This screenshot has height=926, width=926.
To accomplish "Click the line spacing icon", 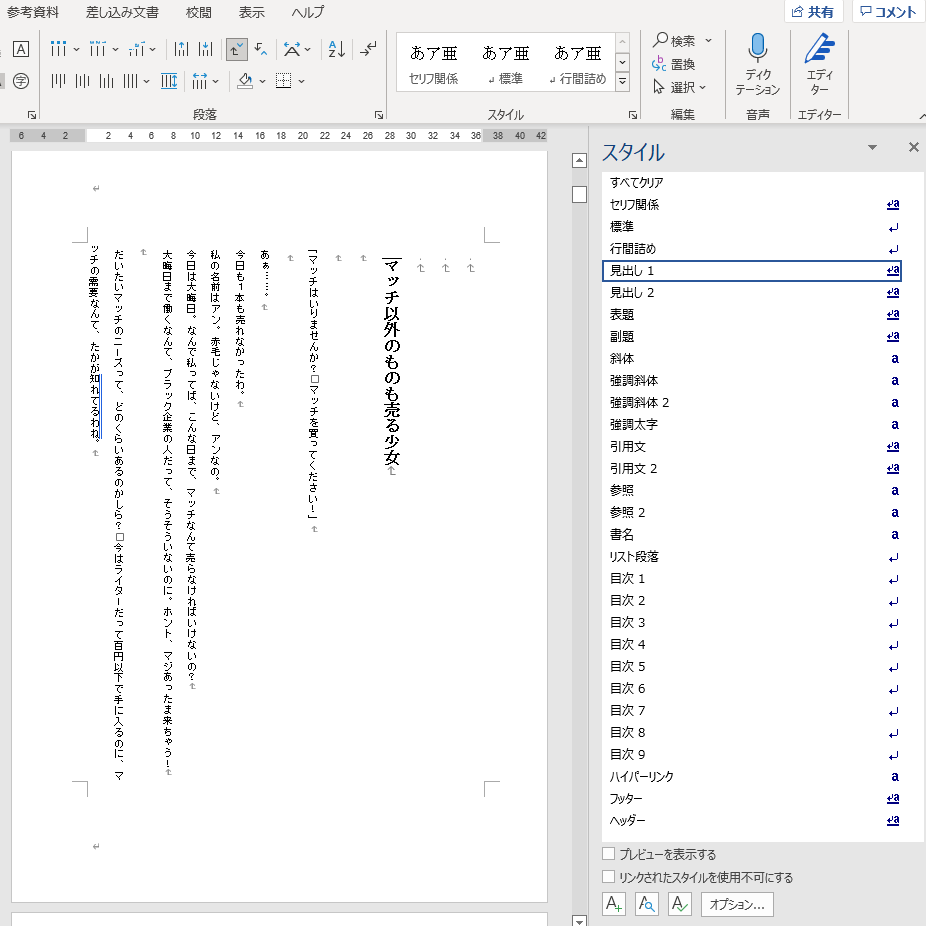I will (x=200, y=81).
